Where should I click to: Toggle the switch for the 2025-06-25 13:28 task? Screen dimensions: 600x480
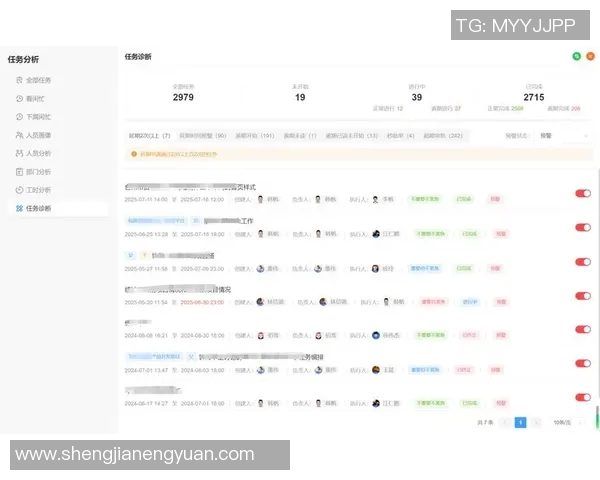(583, 227)
